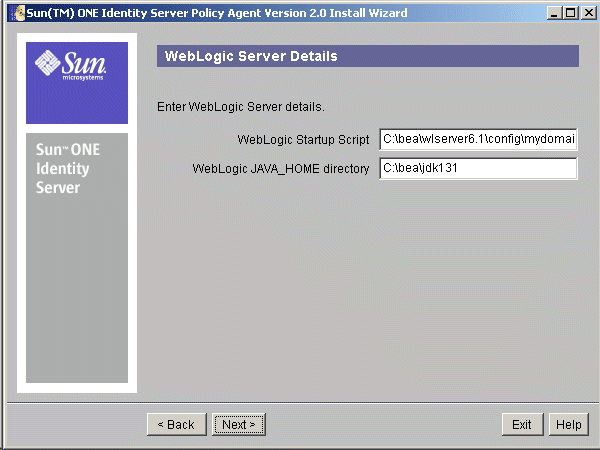The image size is (600, 450).
Task: Click the 'WebLogic Server Details' heading
Action: [251, 56]
